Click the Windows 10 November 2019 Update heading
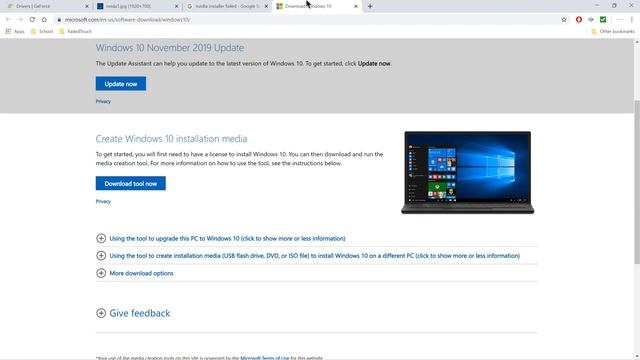The height and width of the screenshot is (360, 640). click(170, 48)
